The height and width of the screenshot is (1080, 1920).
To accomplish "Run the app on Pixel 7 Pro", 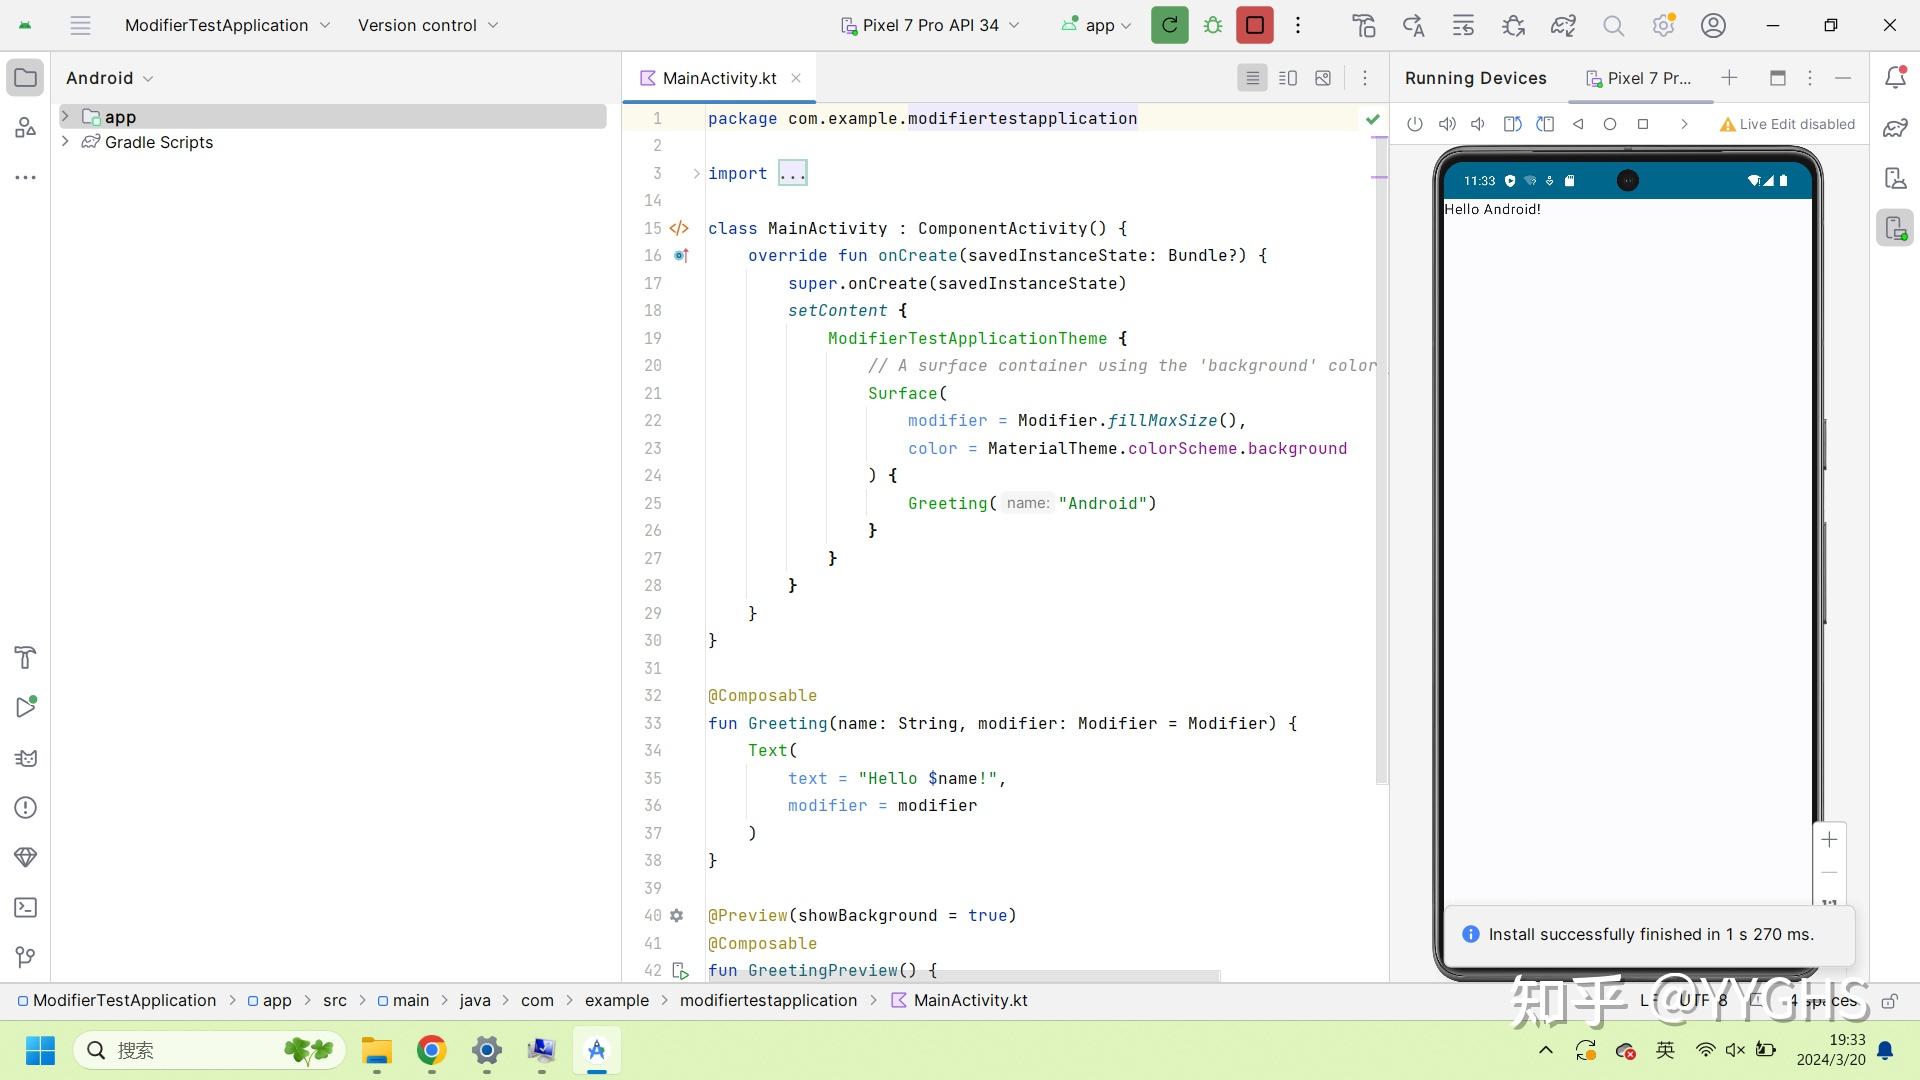I will click(1169, 25).
